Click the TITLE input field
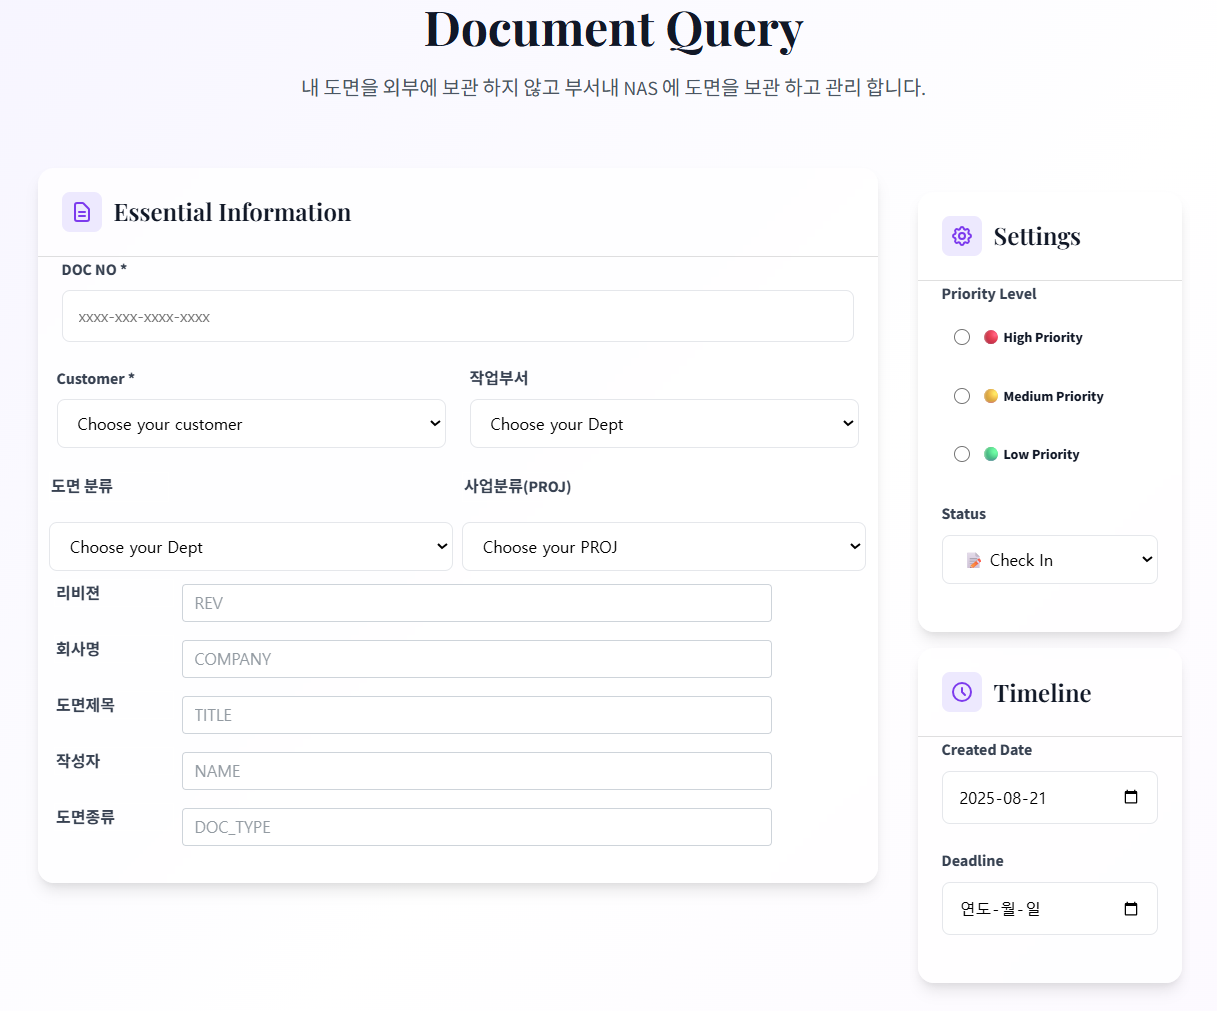 (x=476, y=715)
